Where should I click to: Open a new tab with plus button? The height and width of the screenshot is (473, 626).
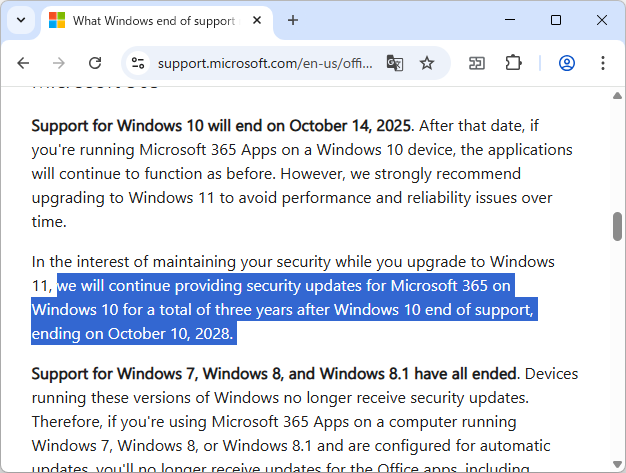[293, 20]
